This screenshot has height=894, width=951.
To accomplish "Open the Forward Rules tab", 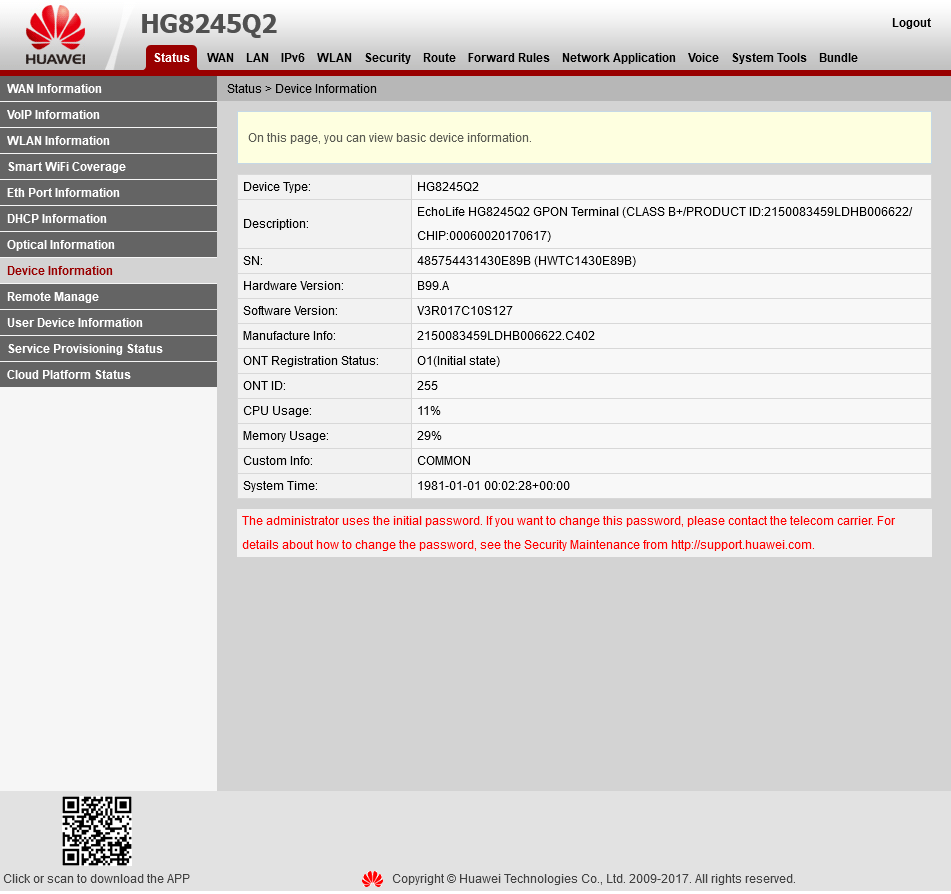I will pos(508,58).
